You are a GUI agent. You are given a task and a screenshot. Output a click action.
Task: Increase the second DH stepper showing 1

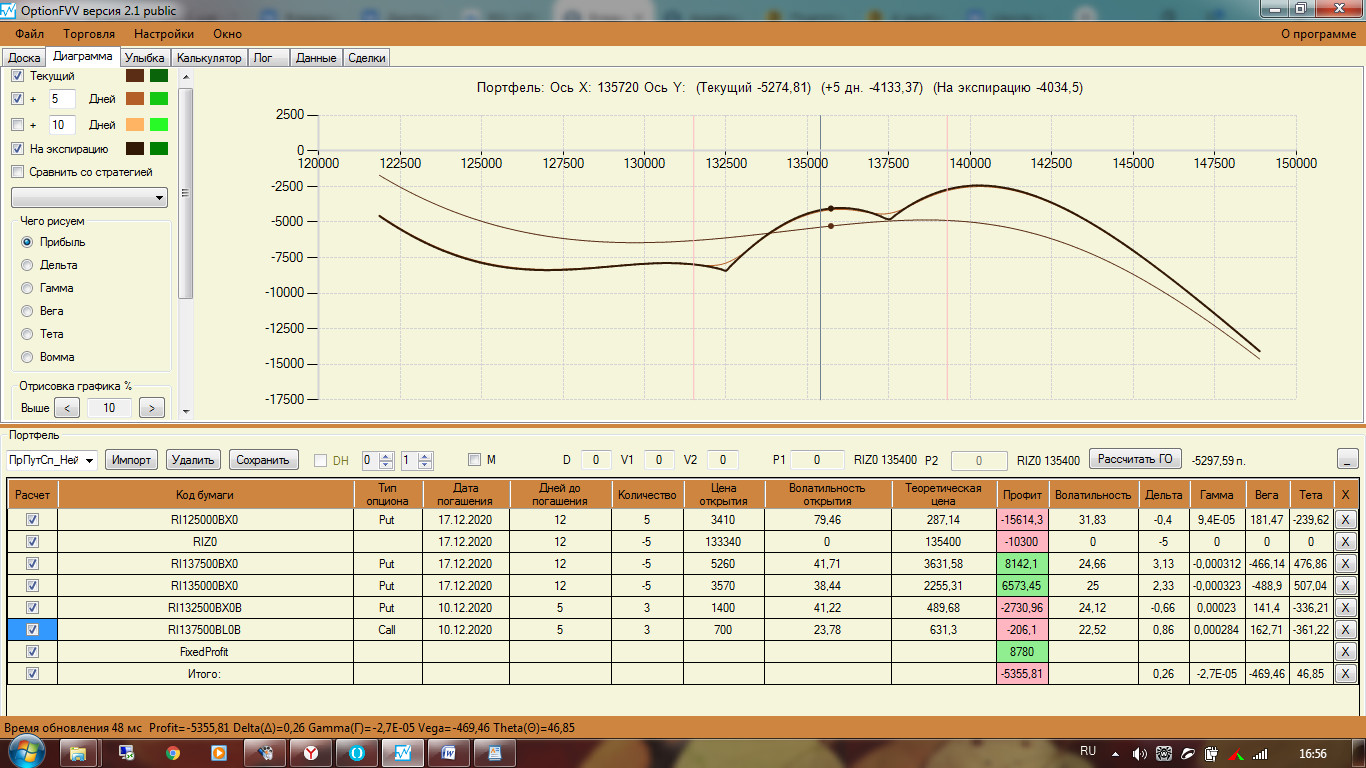426,456
